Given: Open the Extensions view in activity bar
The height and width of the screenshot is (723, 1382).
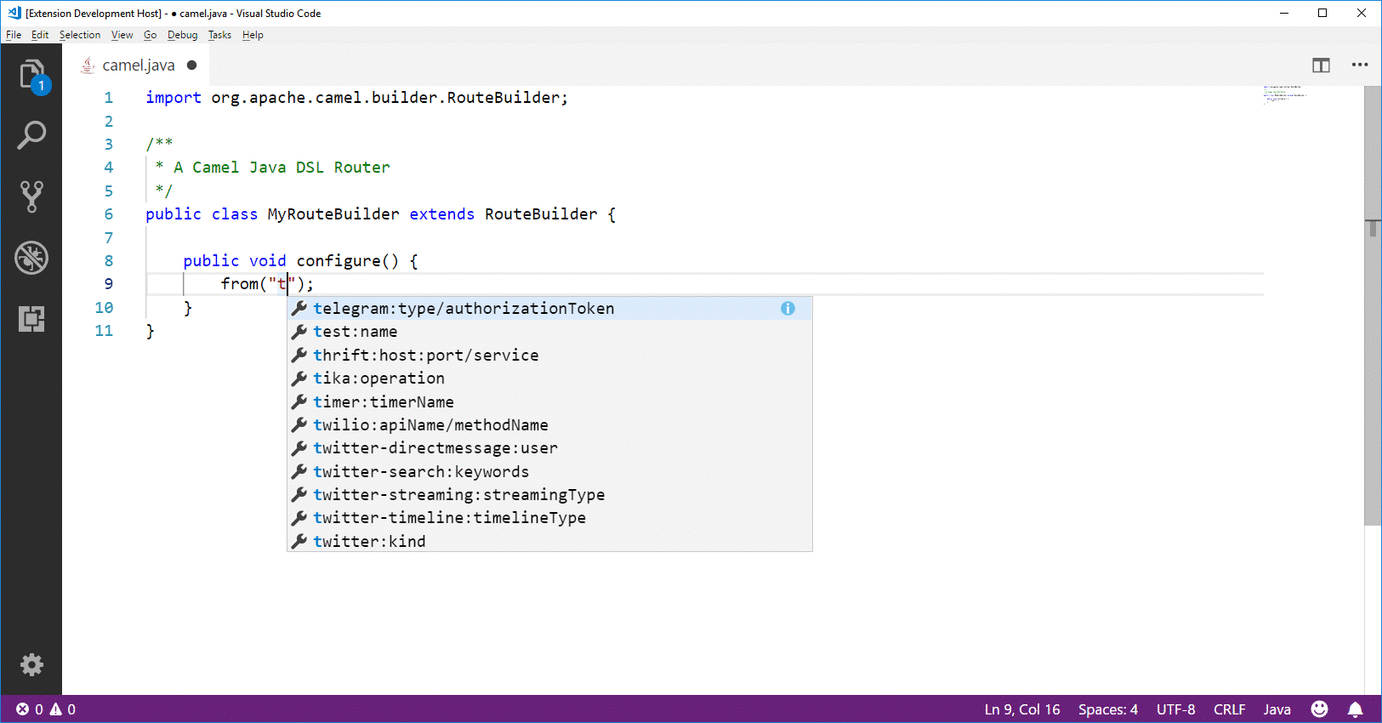Looking at the screenshot, I should (31, 319).
